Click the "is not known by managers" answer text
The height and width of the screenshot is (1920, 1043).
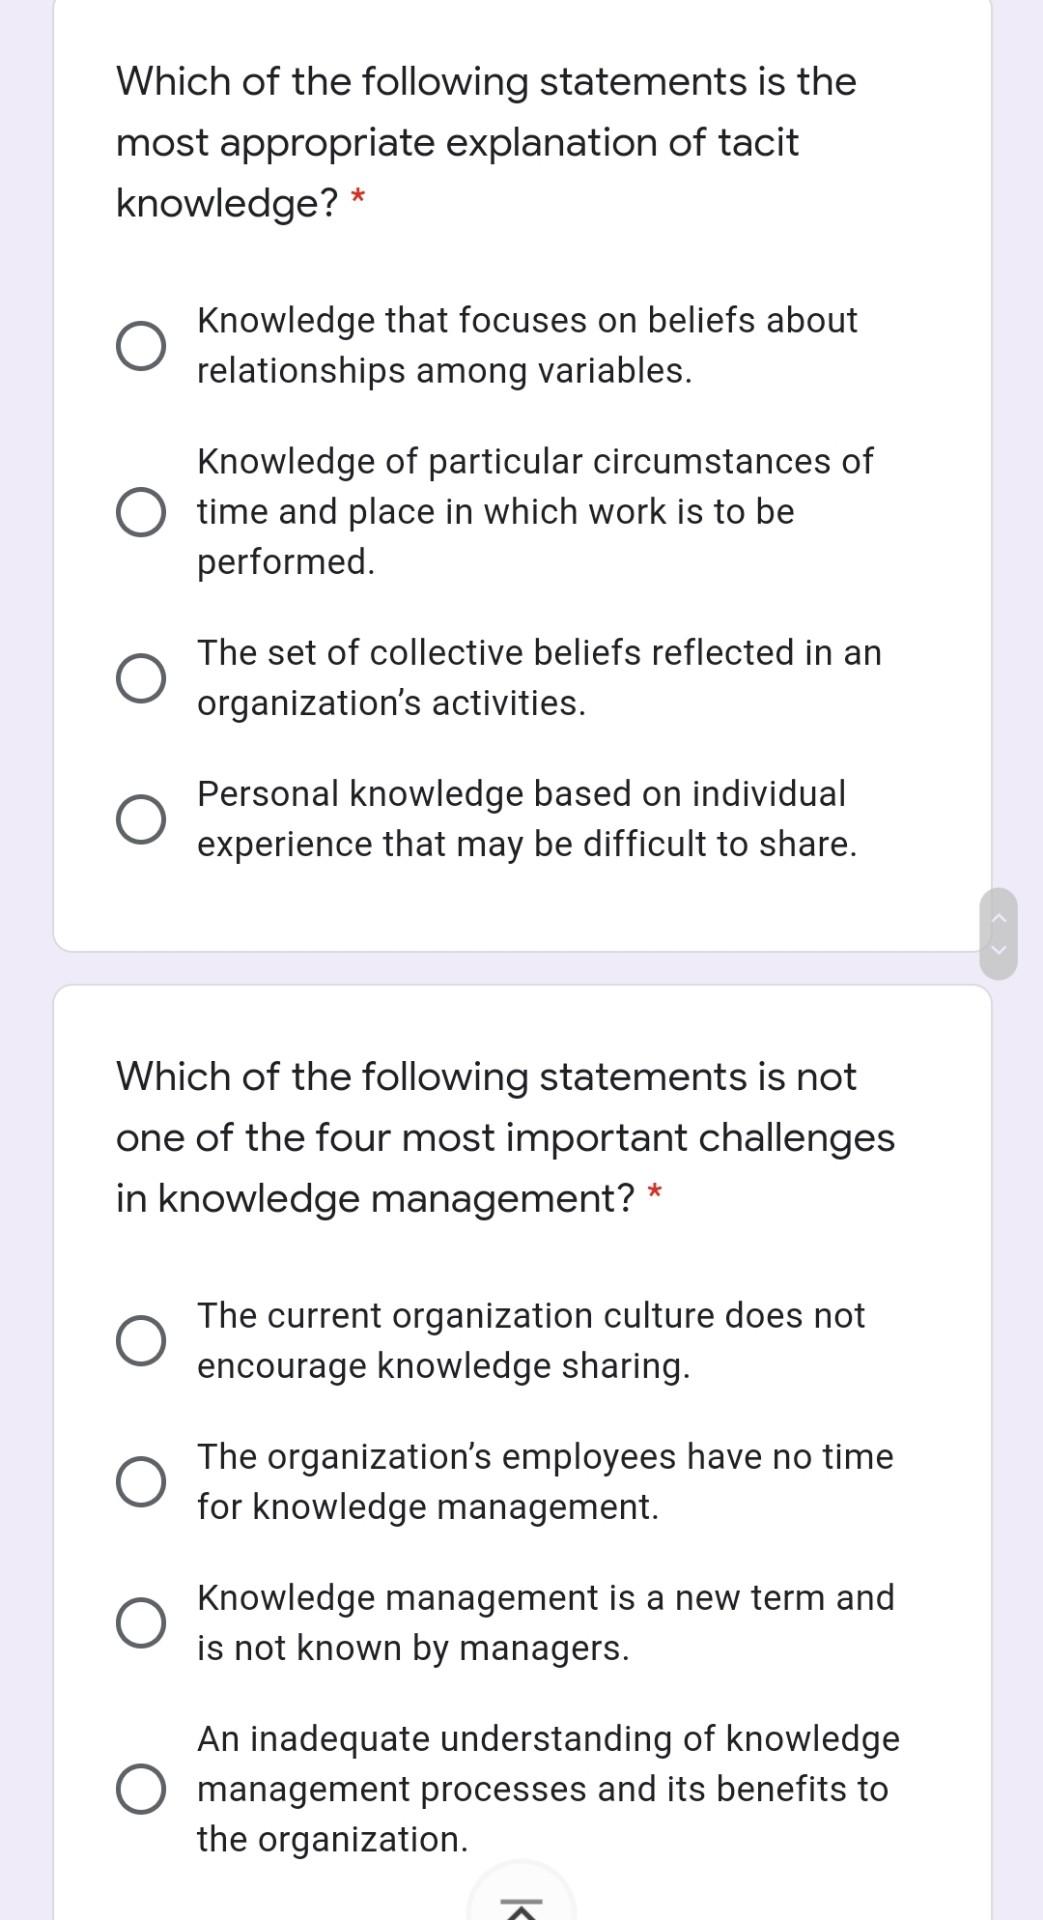(x=412, y=1648)
